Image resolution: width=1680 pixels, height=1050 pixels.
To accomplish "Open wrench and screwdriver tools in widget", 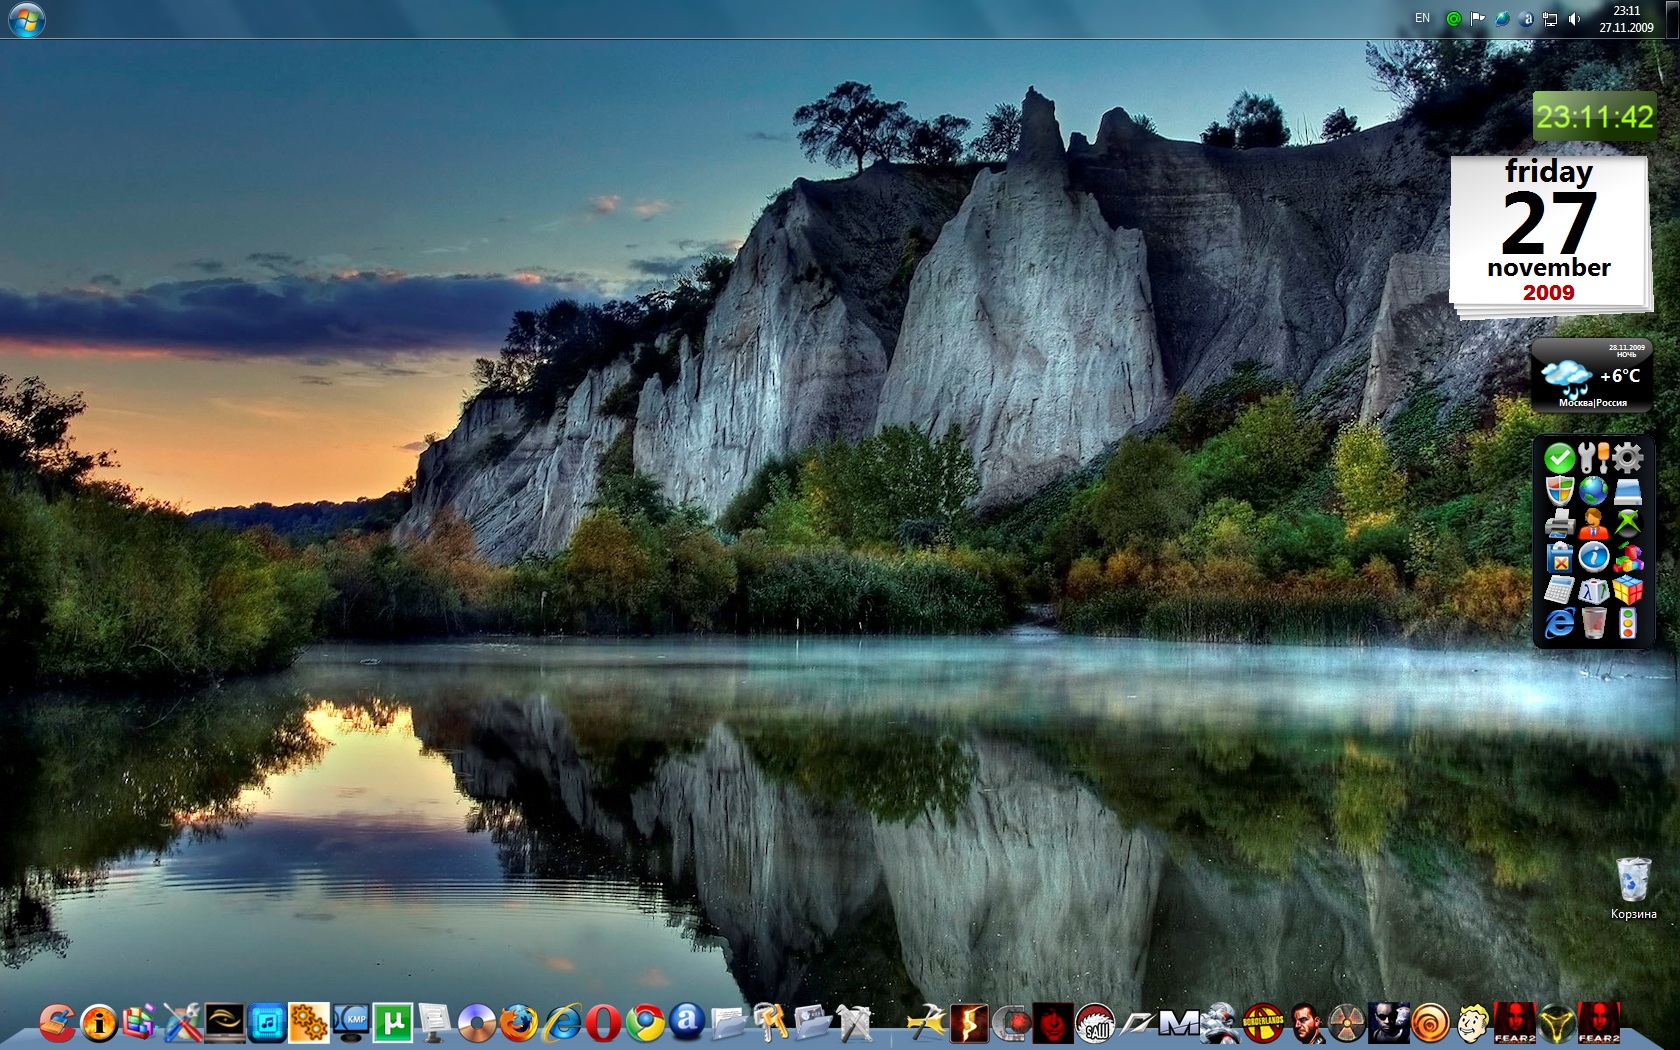I will [1593, 459].
